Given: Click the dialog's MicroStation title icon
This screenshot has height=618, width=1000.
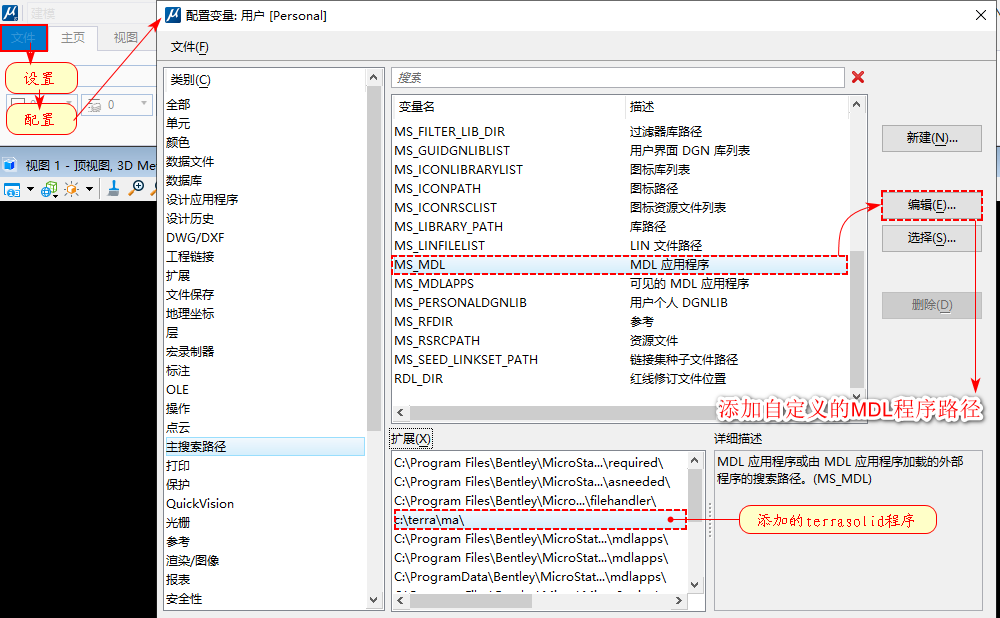Looking at the screenshot, I should [x=173, y=15].
